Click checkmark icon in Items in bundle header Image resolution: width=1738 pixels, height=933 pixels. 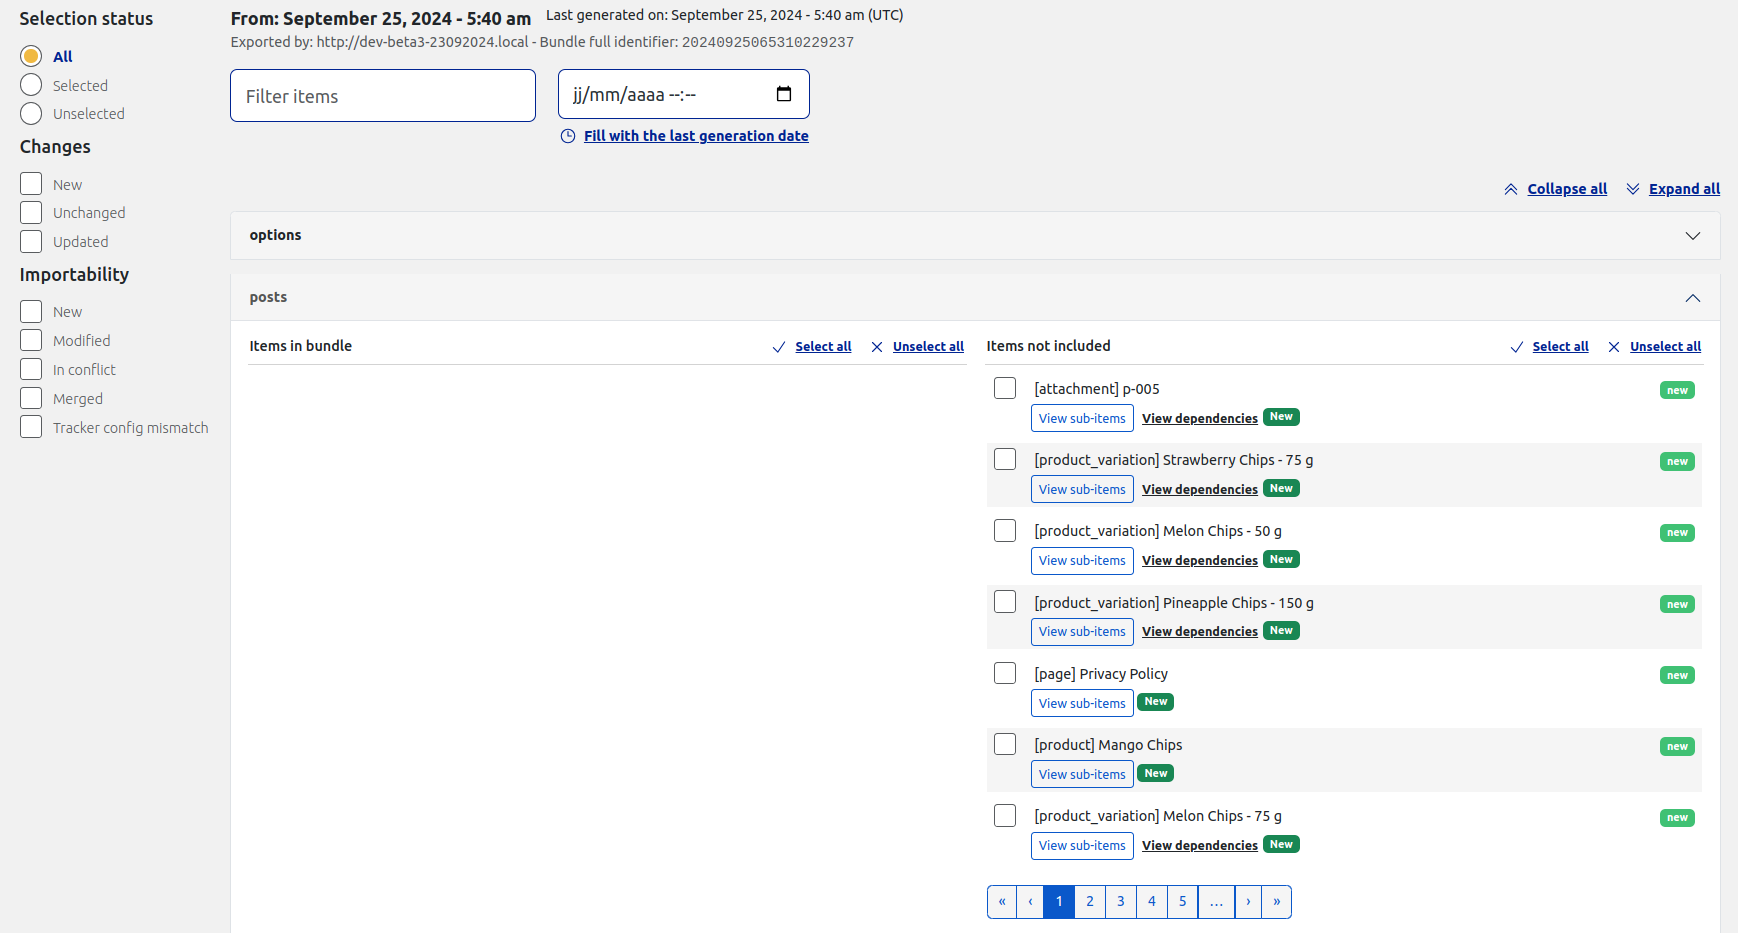779,347
